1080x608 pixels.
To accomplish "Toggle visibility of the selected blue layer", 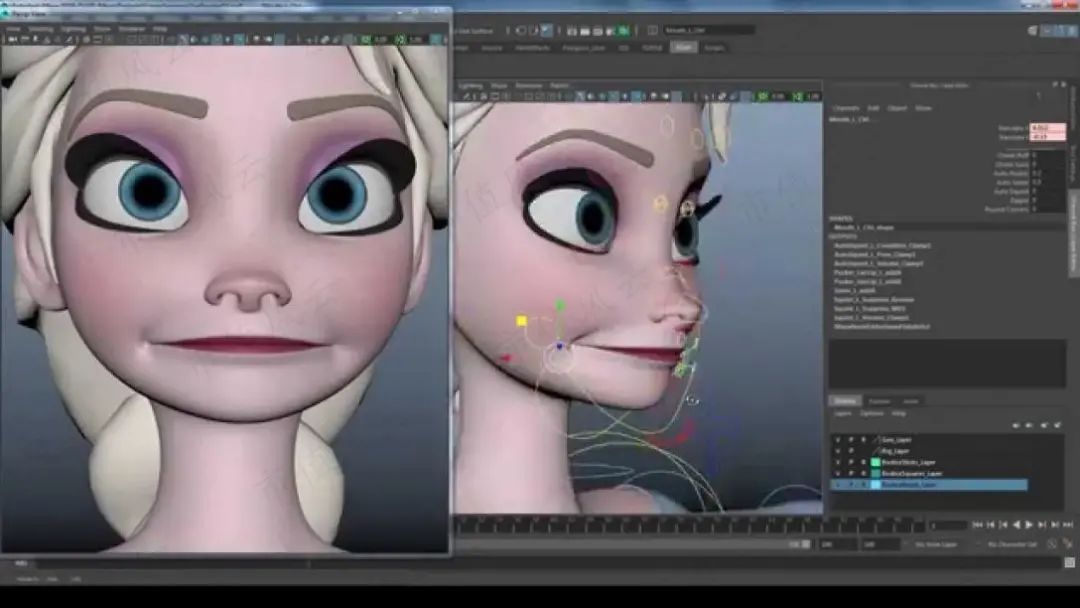I will click(x=838, y=485).
